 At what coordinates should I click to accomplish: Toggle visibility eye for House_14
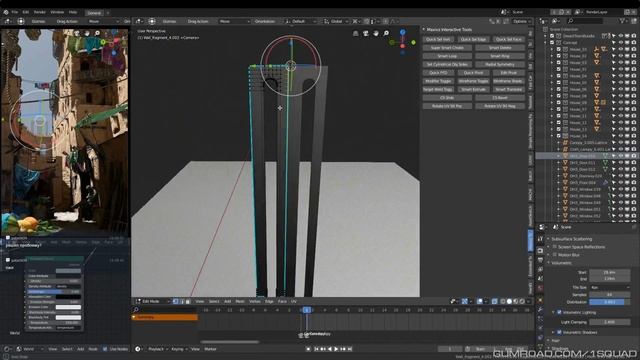pyautogui.click(x=620, y=136)
